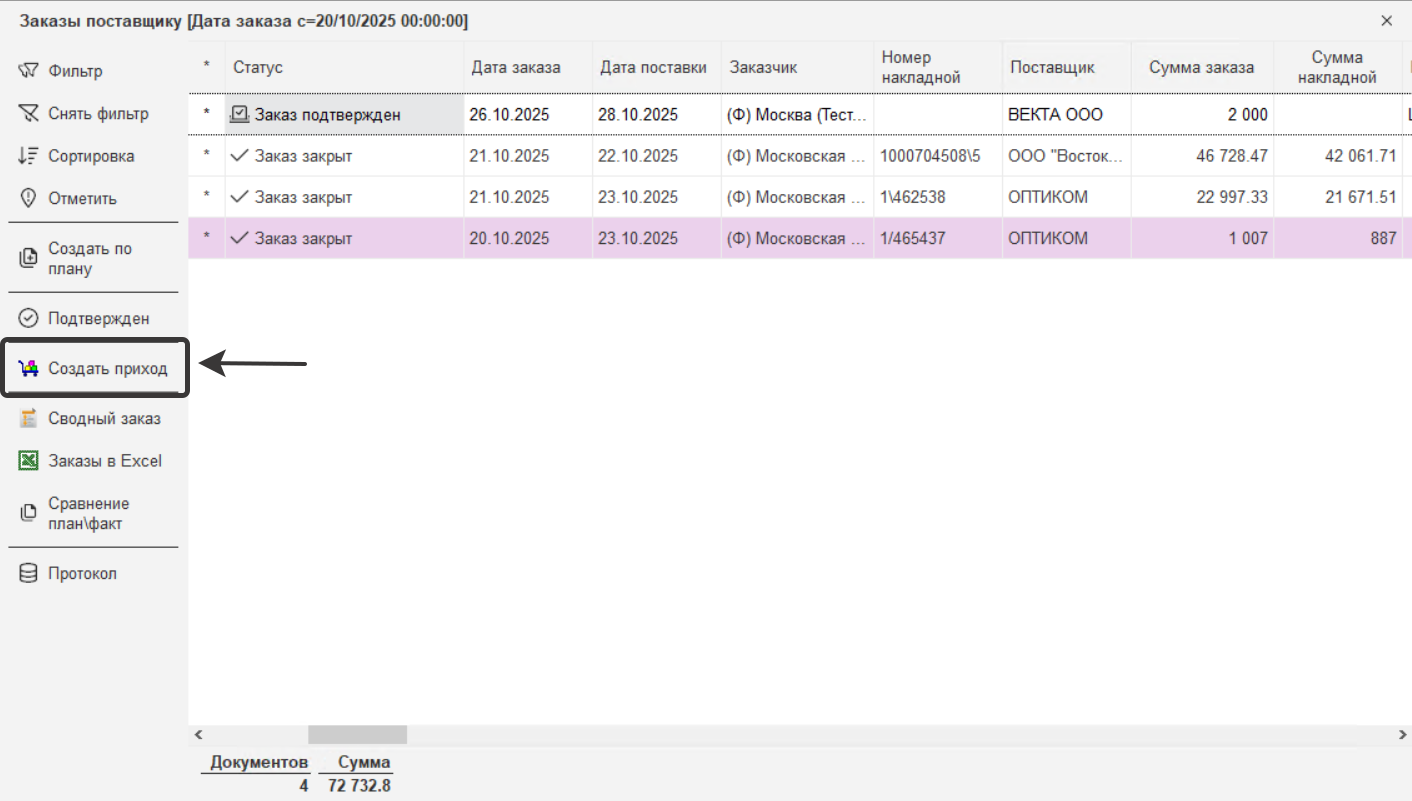Close the Заказы поставщику window

[x=1386, y=20]
